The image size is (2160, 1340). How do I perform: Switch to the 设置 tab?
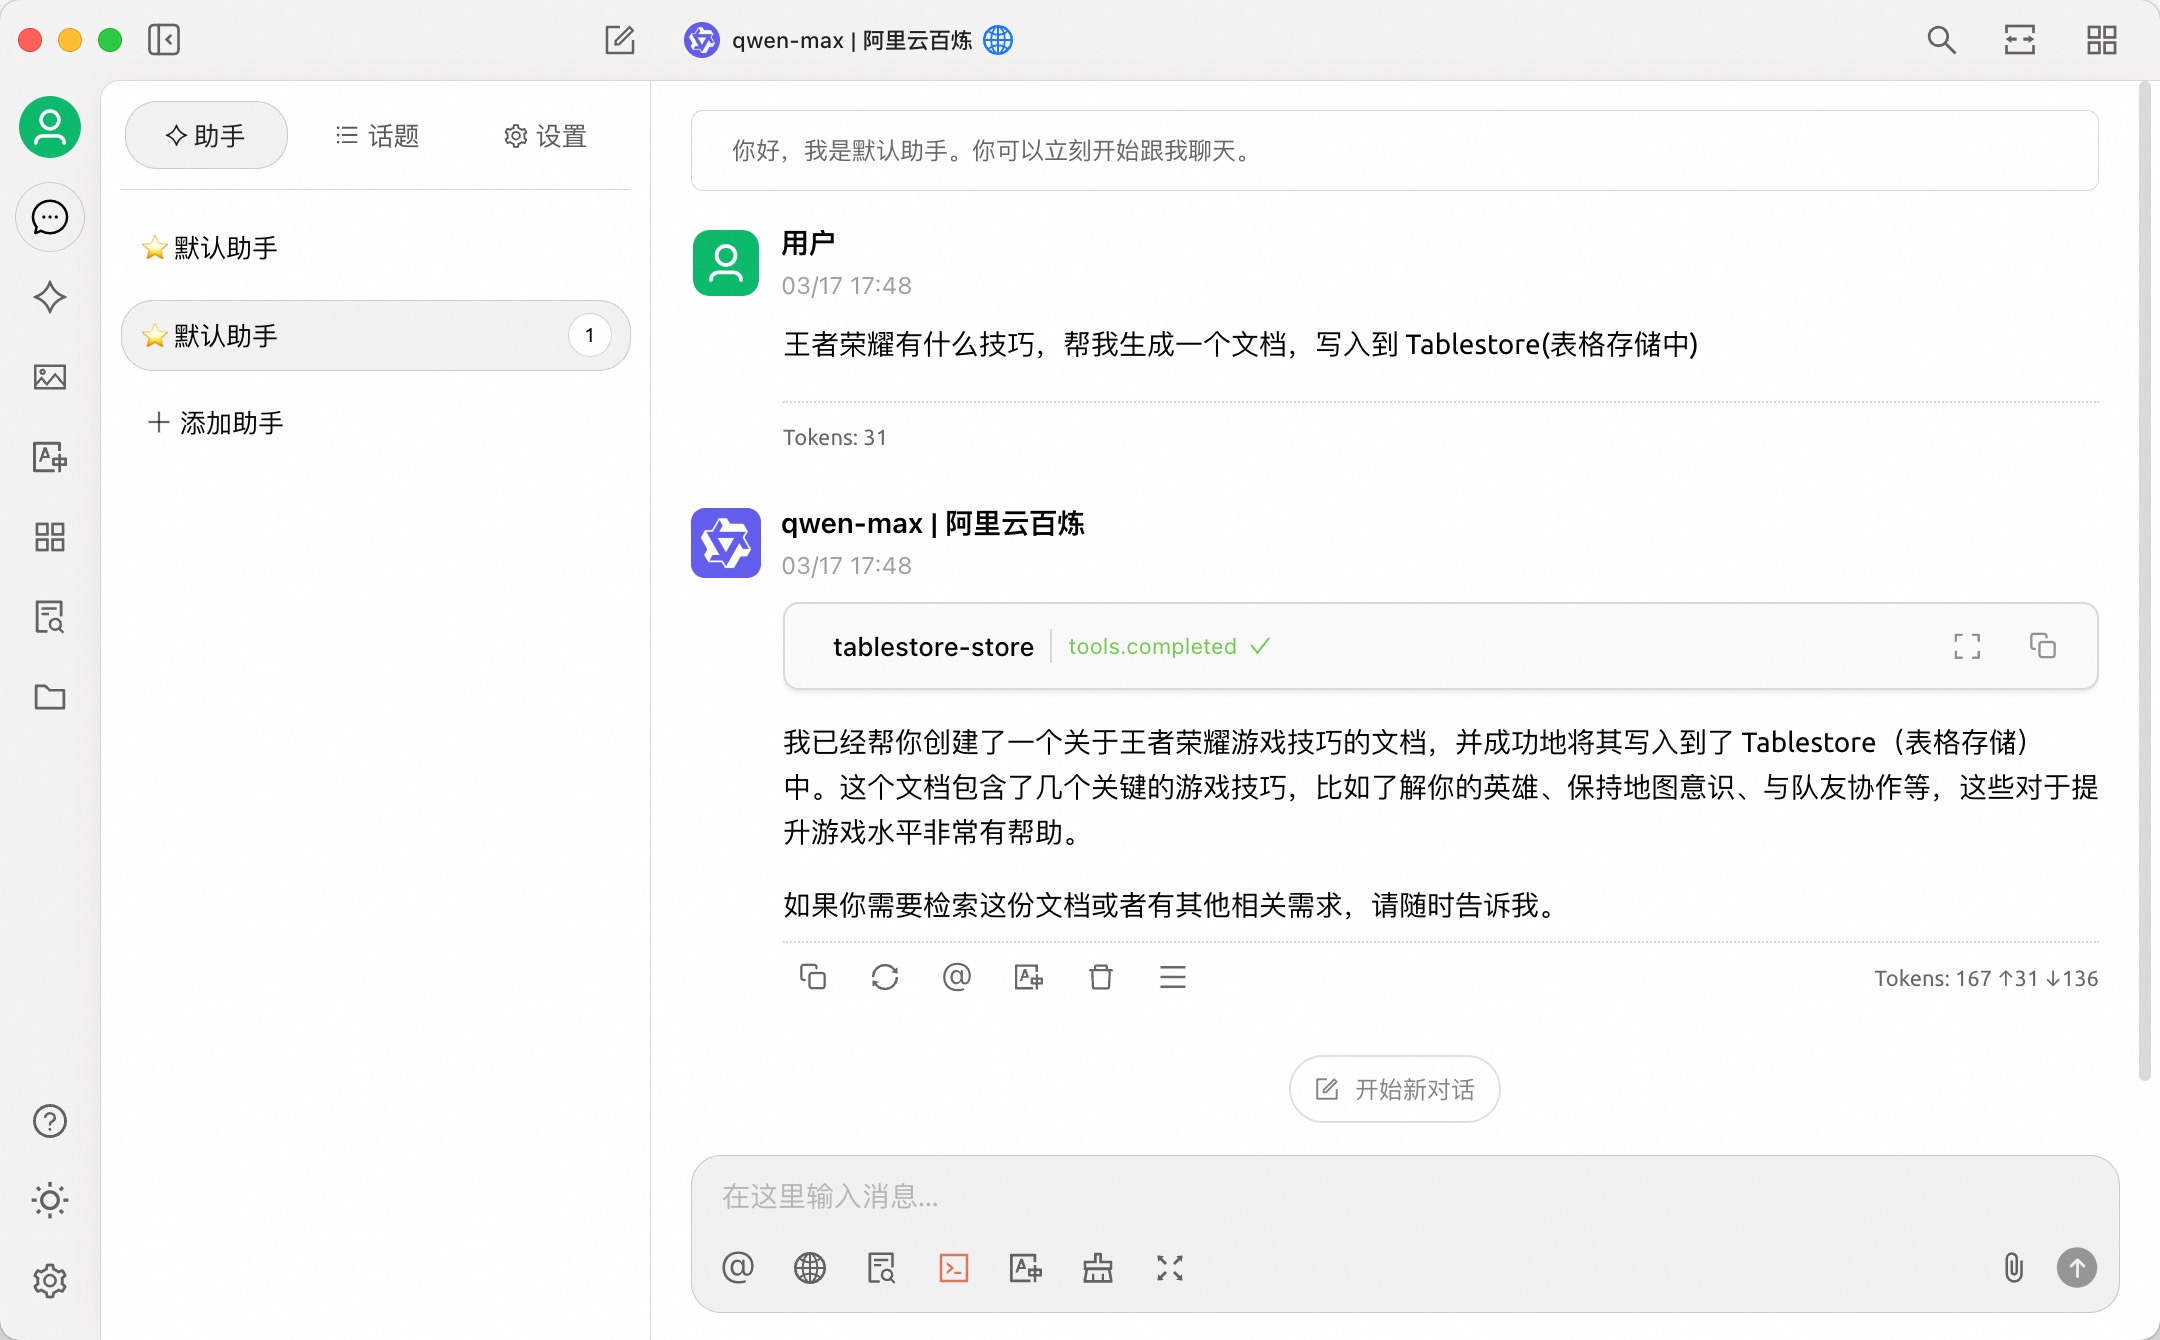545,135
